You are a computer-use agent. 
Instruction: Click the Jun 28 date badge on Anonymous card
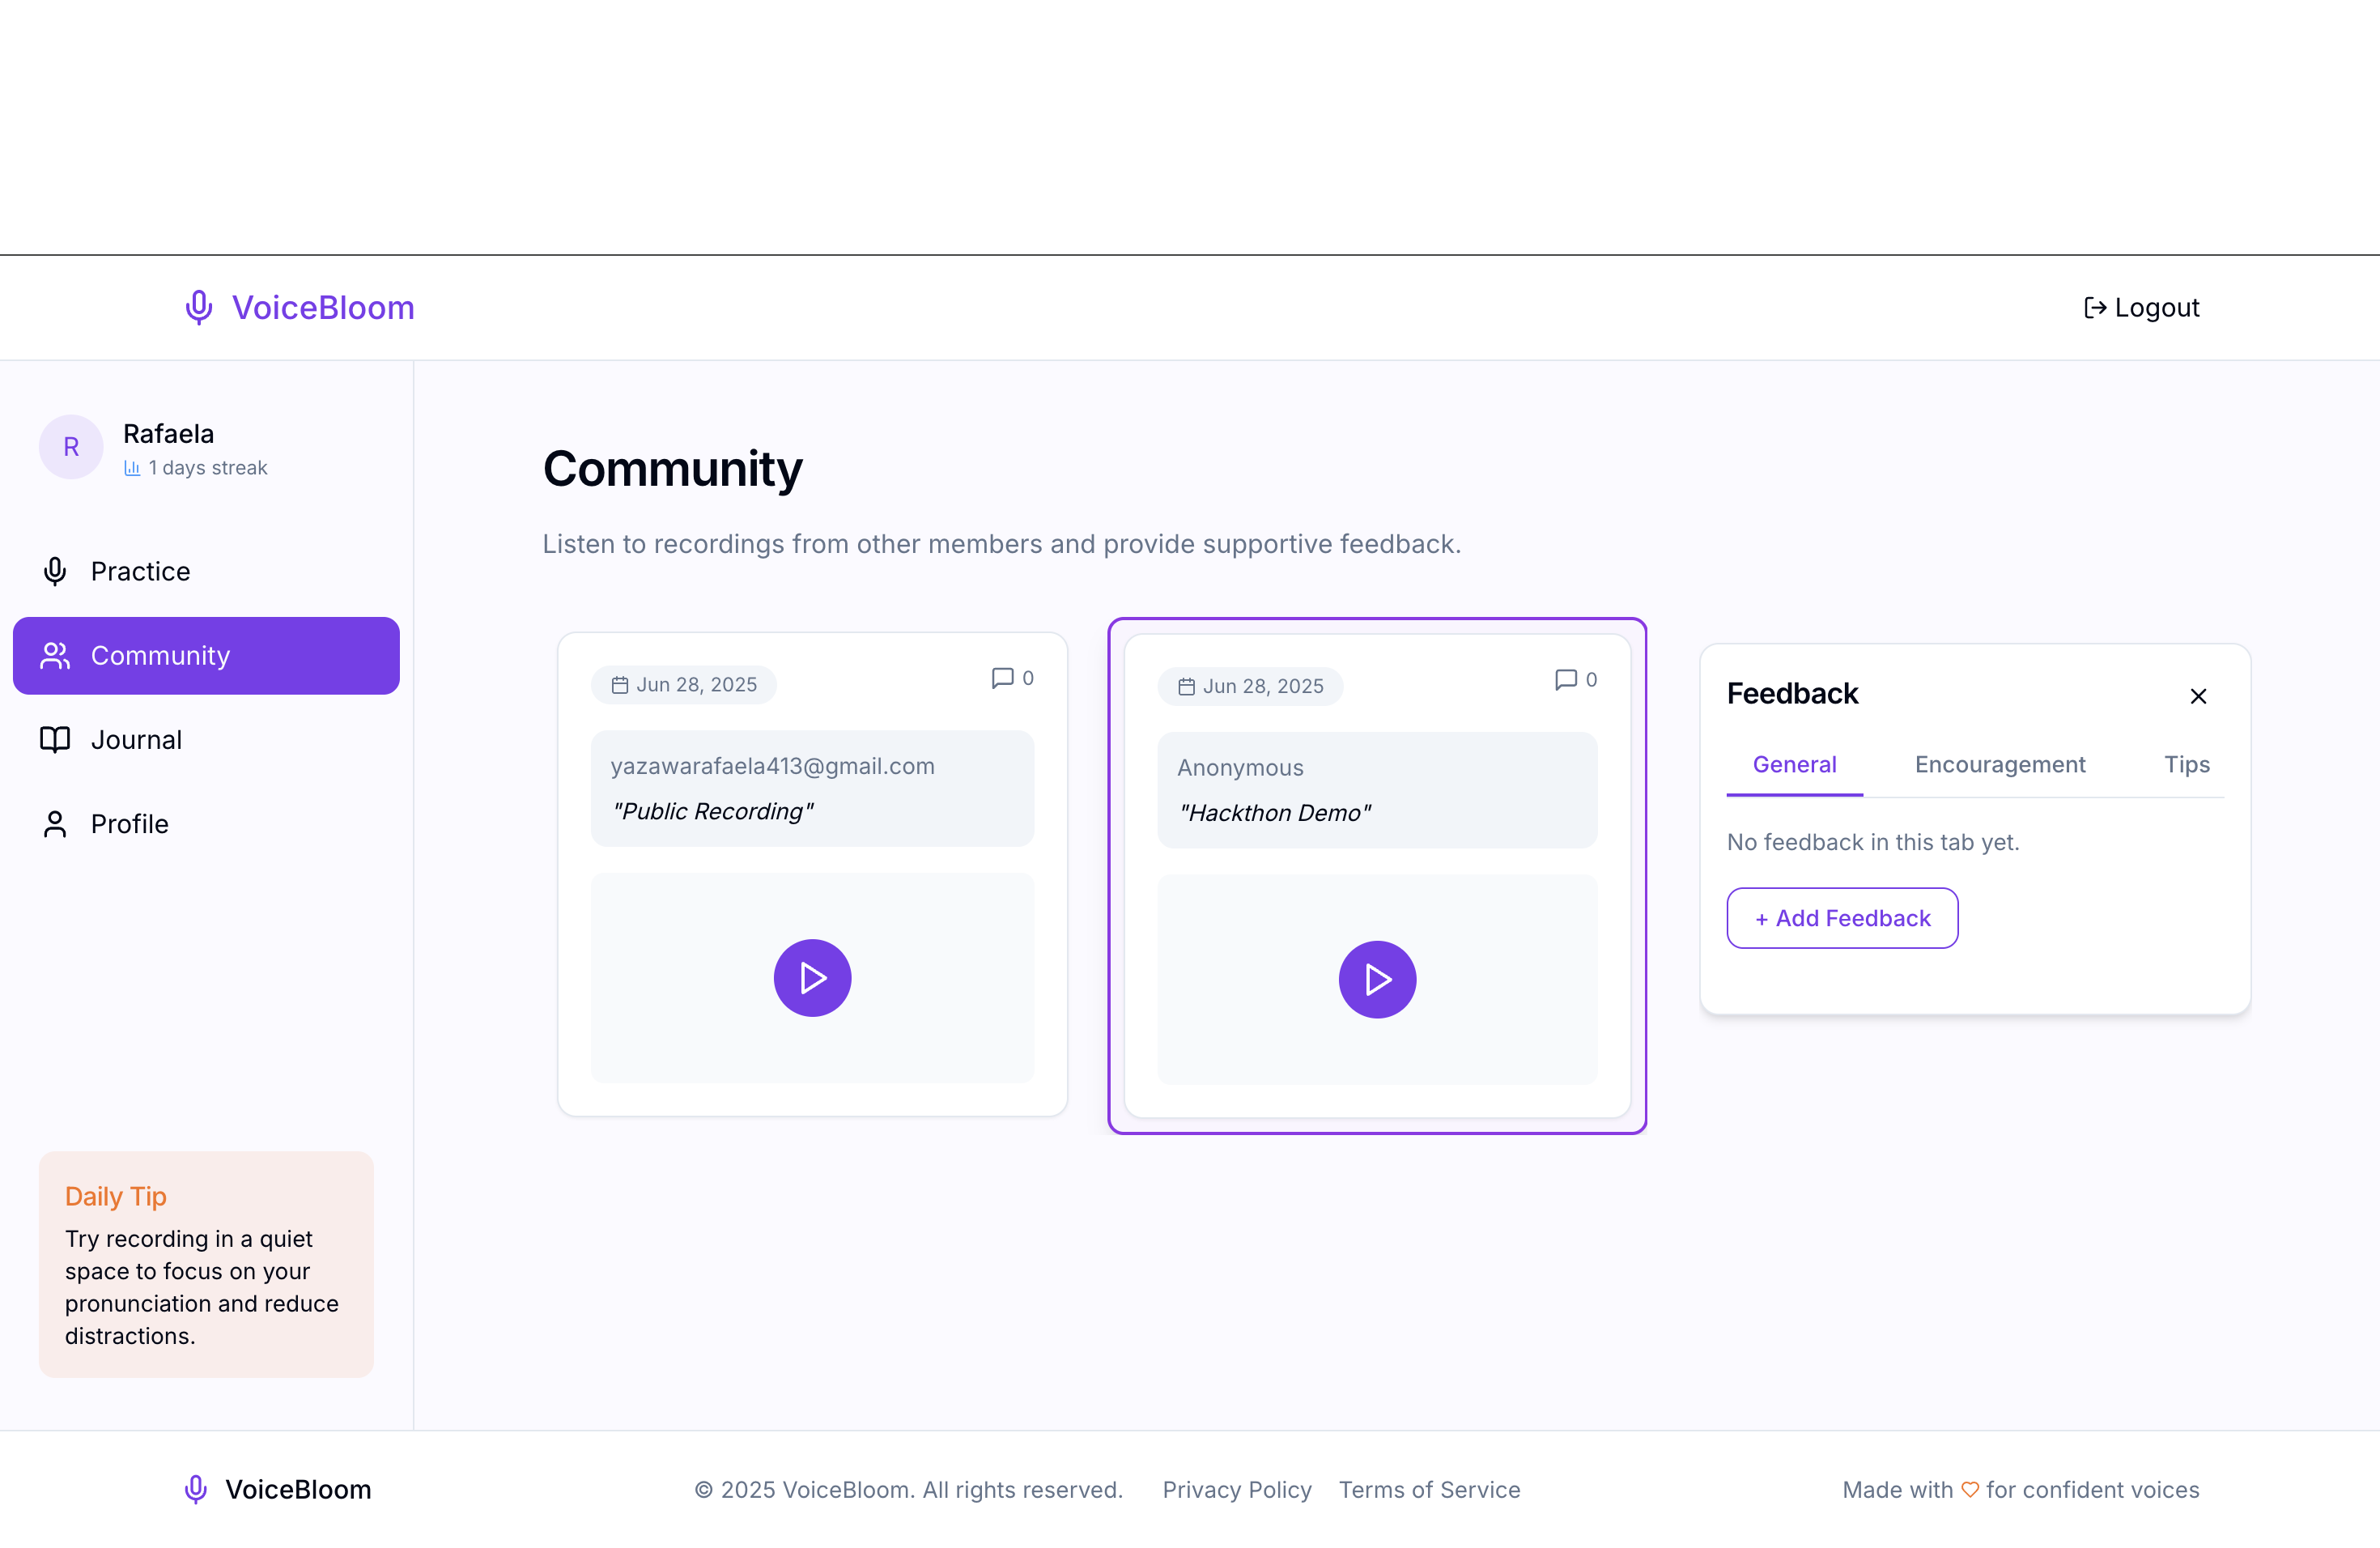click(1250, 686)
